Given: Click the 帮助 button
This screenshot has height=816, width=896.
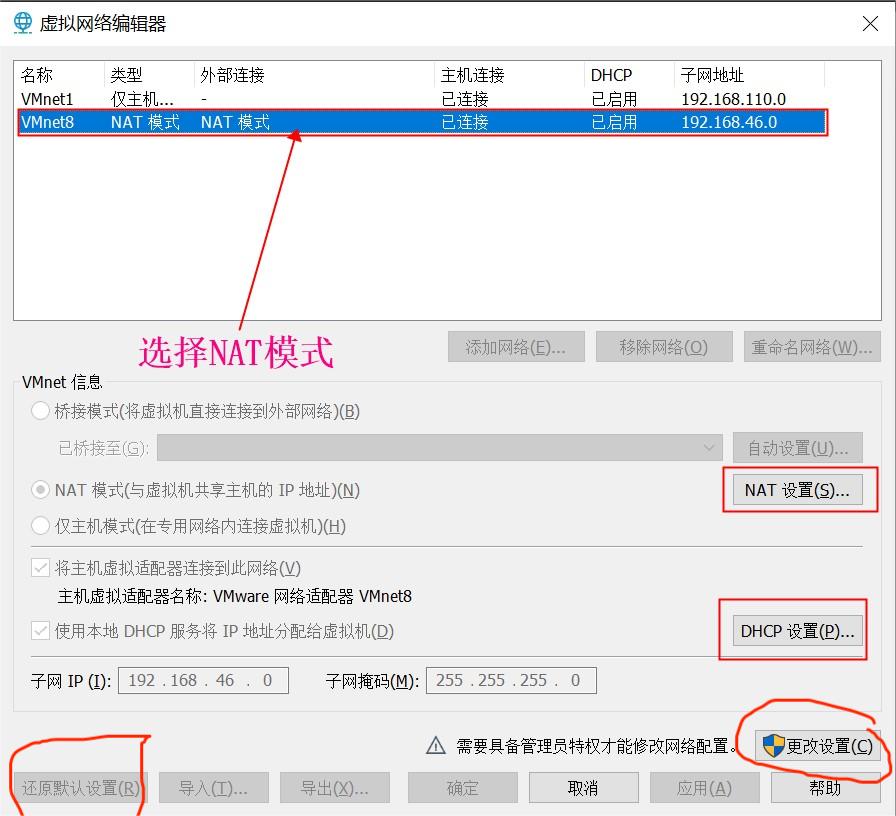Looking at the screenshot, I should pos(826,788).
